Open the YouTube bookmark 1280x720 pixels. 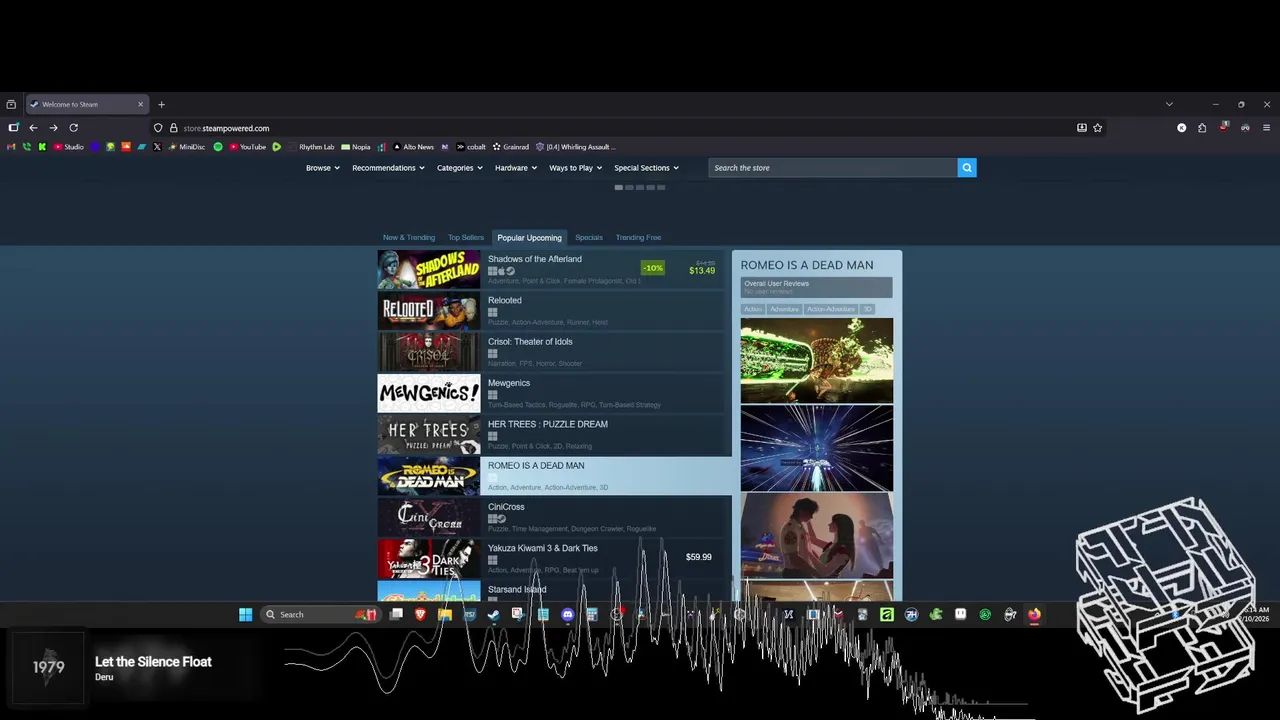coord(247,147)
